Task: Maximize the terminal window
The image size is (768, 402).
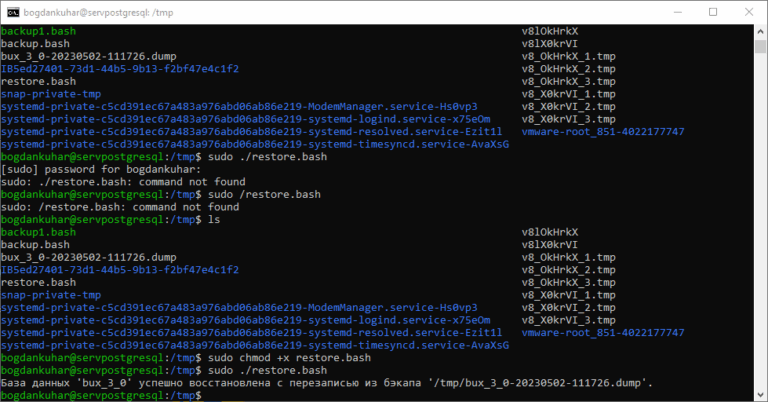Action: click(x=712, y=12)
